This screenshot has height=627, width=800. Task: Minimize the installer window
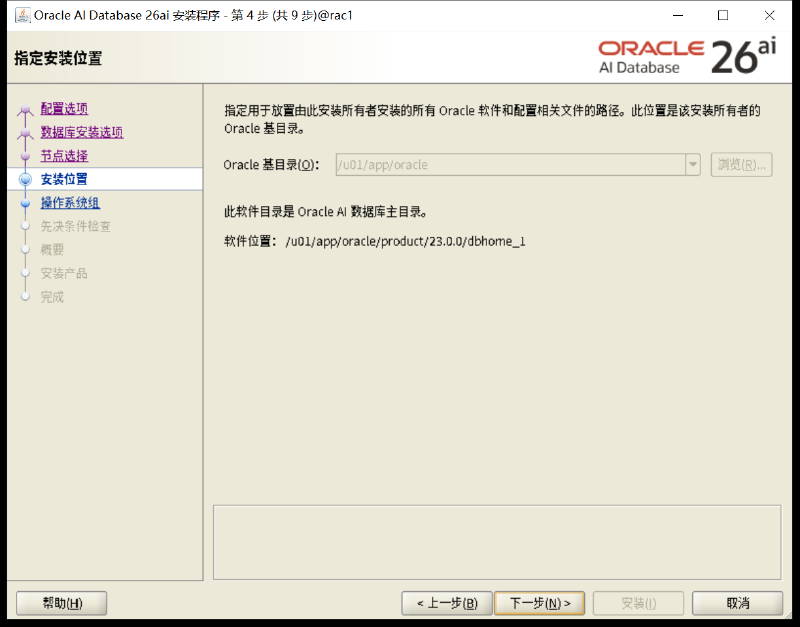pyautogui.click(x=678, y=15)
